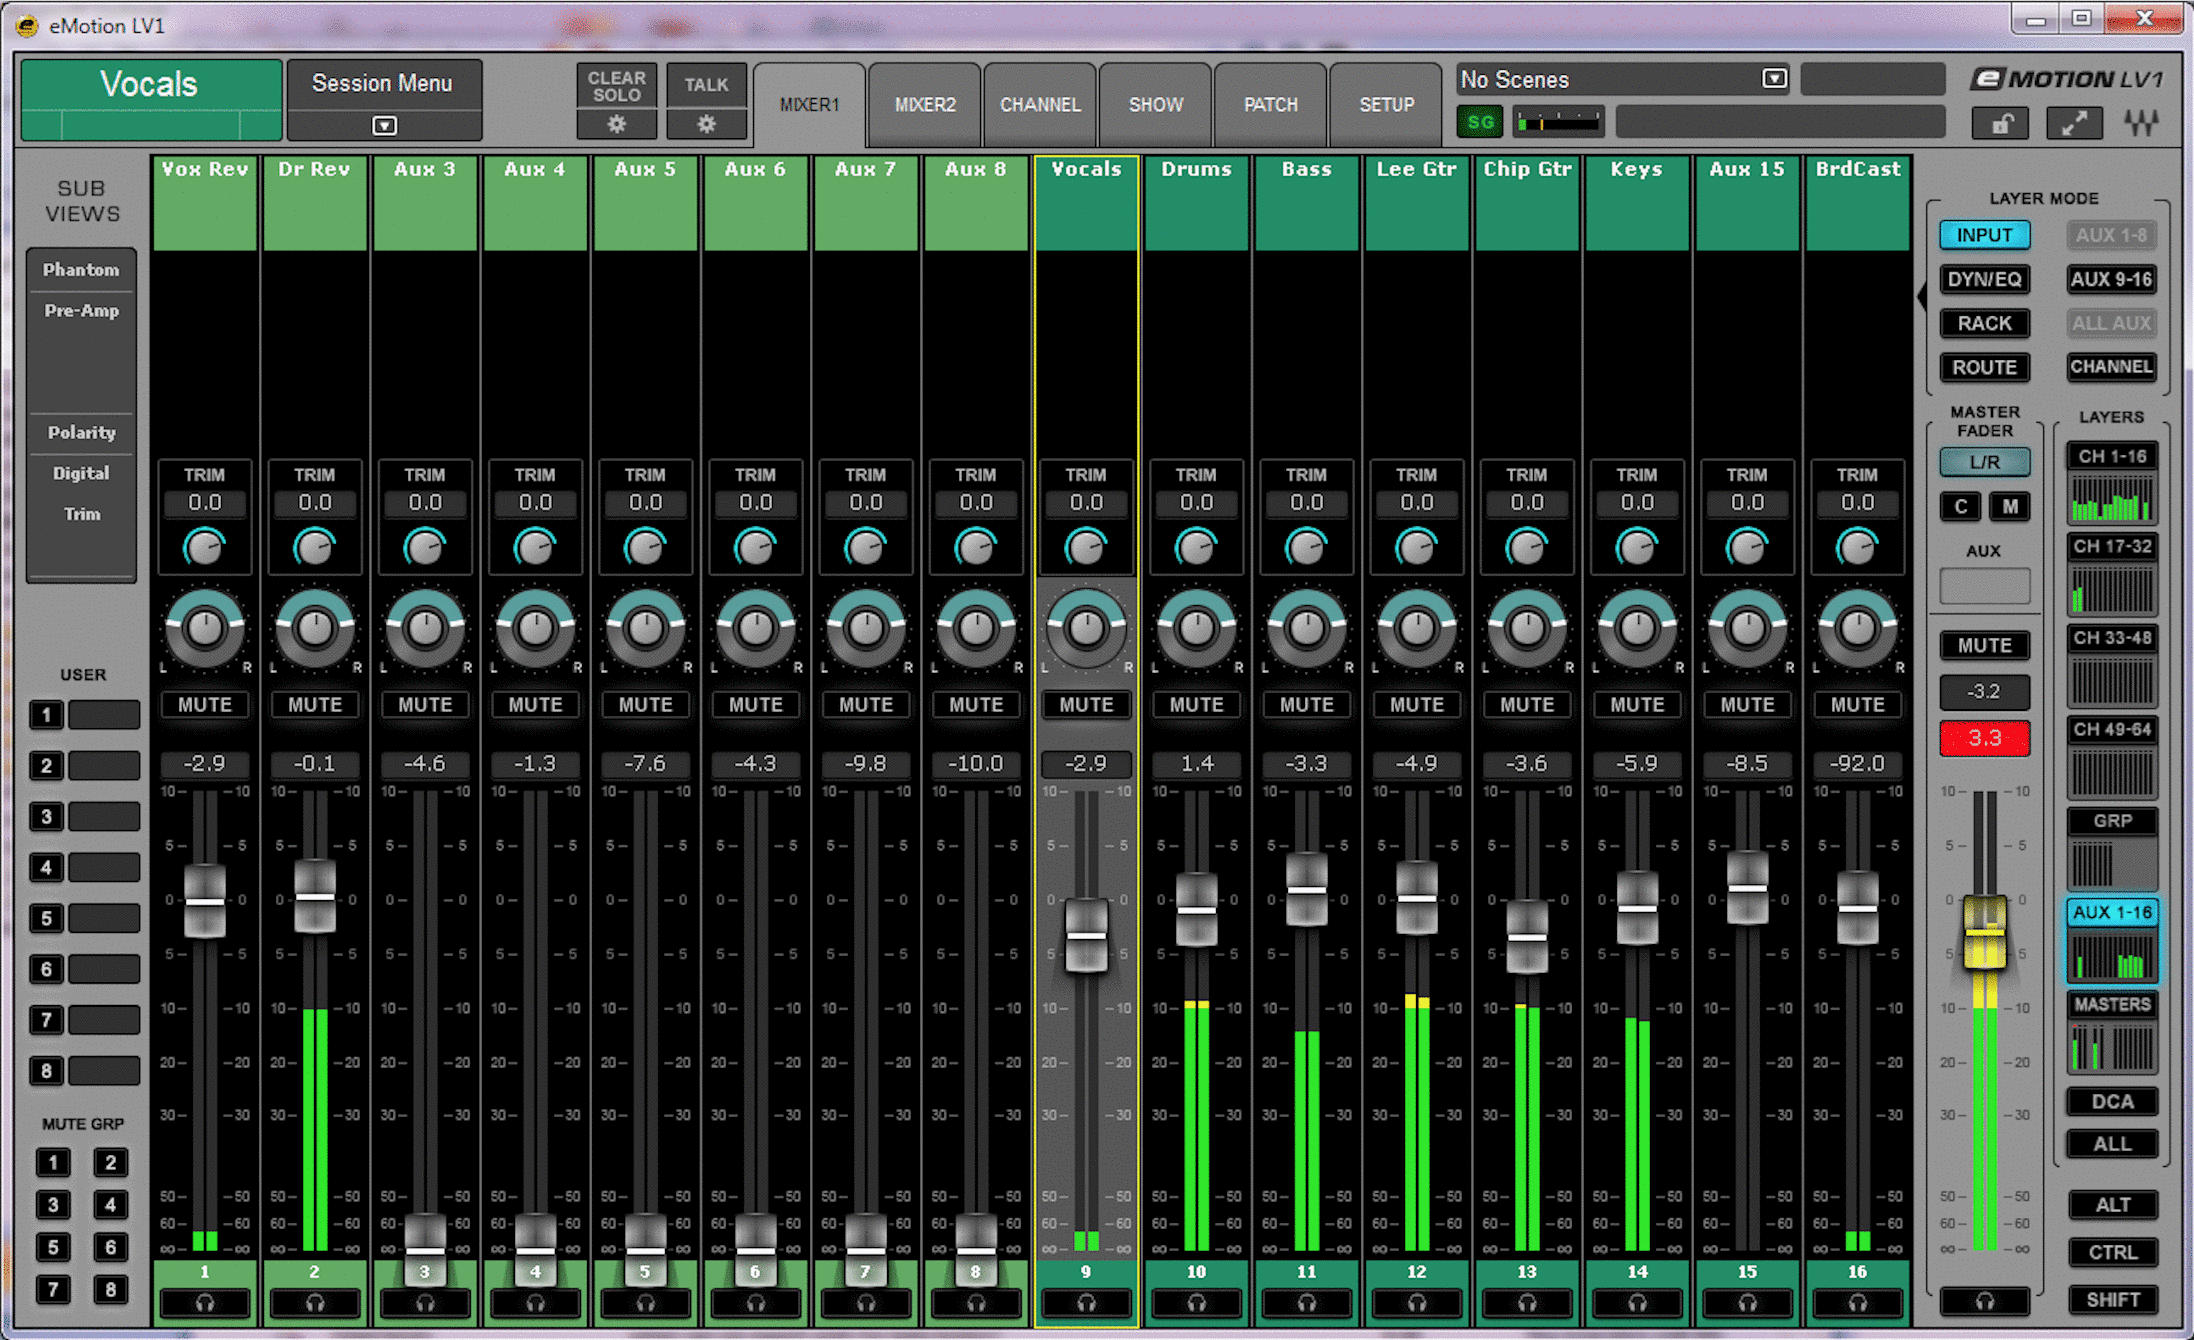Open the SHOW tab
This screenshot has width=2194, height=1340.
click(1156, 105)
